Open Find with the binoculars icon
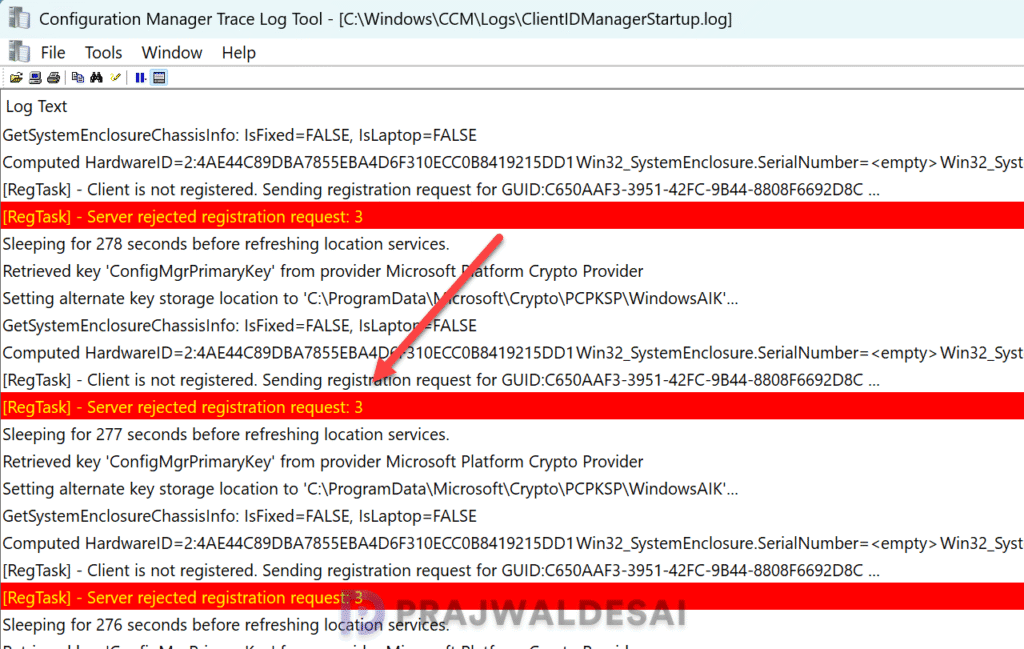This screenshot has width=1024, height=649. [x=96, y=78]
